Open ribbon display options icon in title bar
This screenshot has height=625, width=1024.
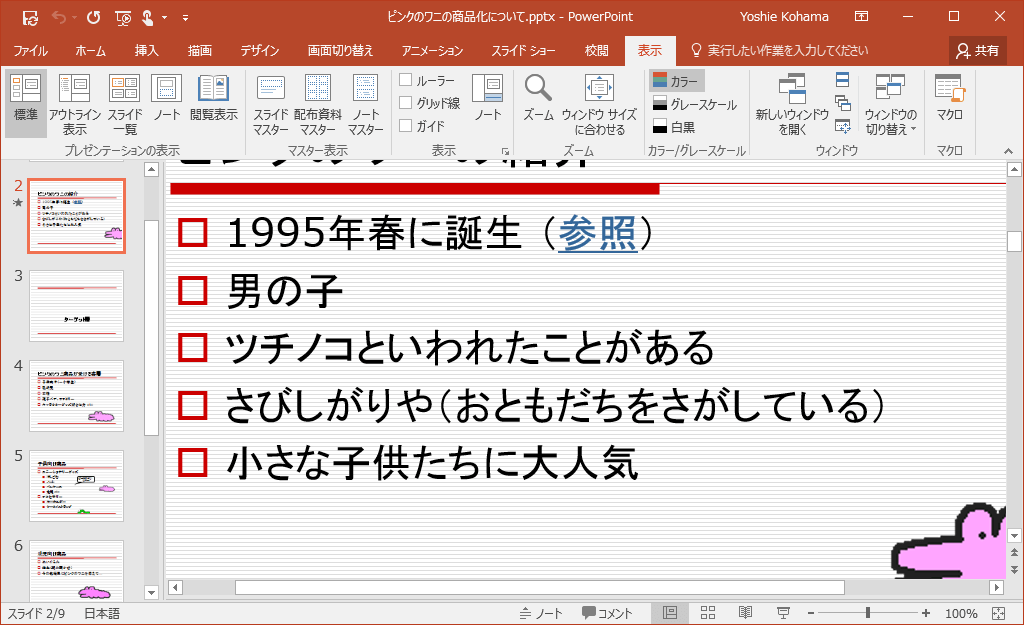[861, 17]
